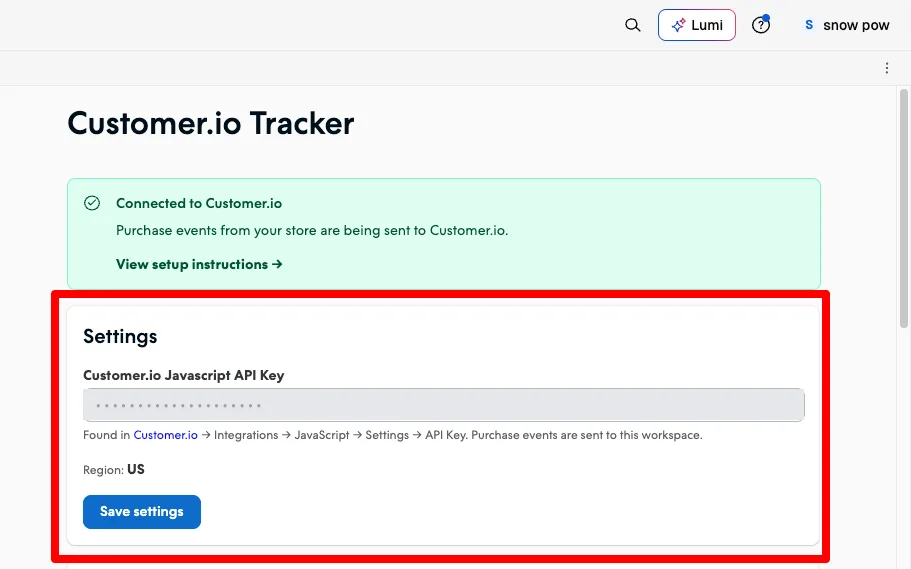Image resolution: width=911 pixels, height=569 pixels.
Task: Click the help question mark icon
Action: click(761, 25)
